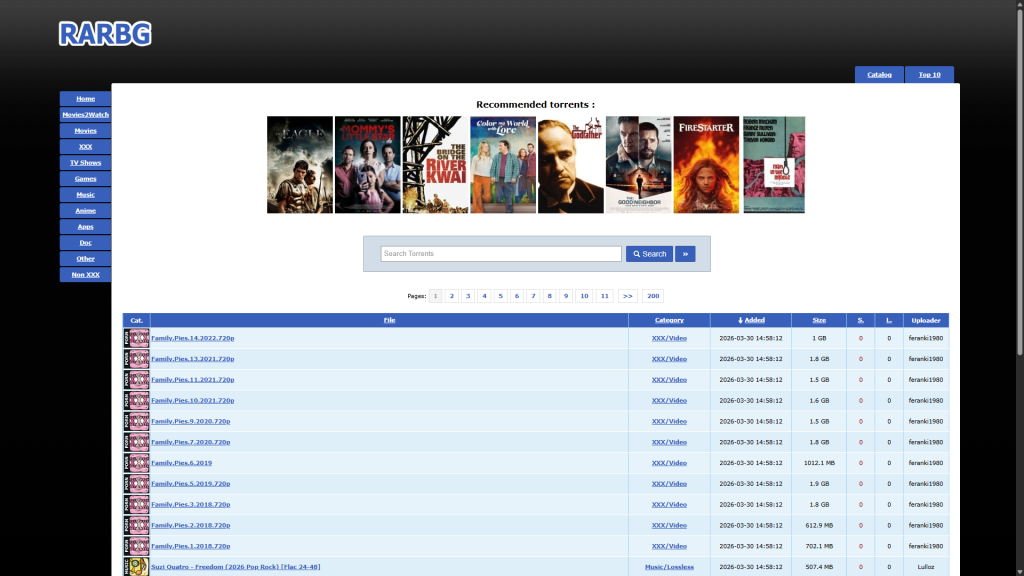Open the Top 10 tab

tap(929, 75)
